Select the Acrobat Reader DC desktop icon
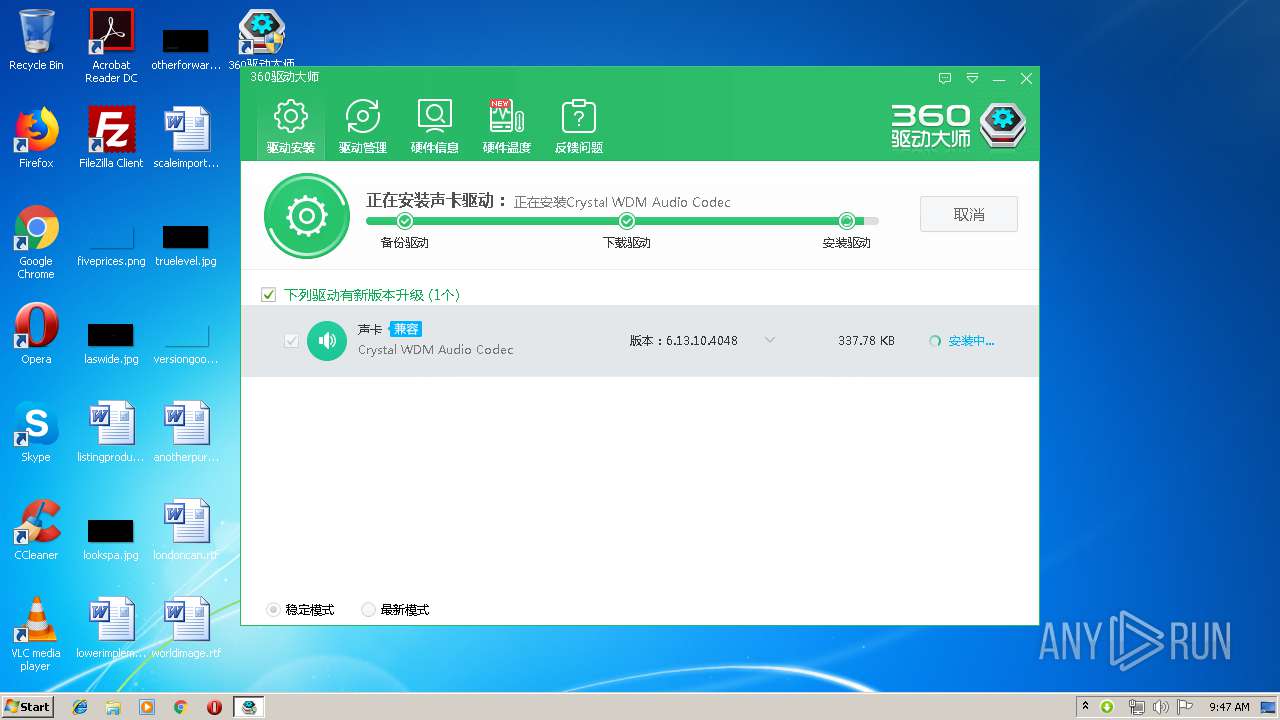 (111, 46)
